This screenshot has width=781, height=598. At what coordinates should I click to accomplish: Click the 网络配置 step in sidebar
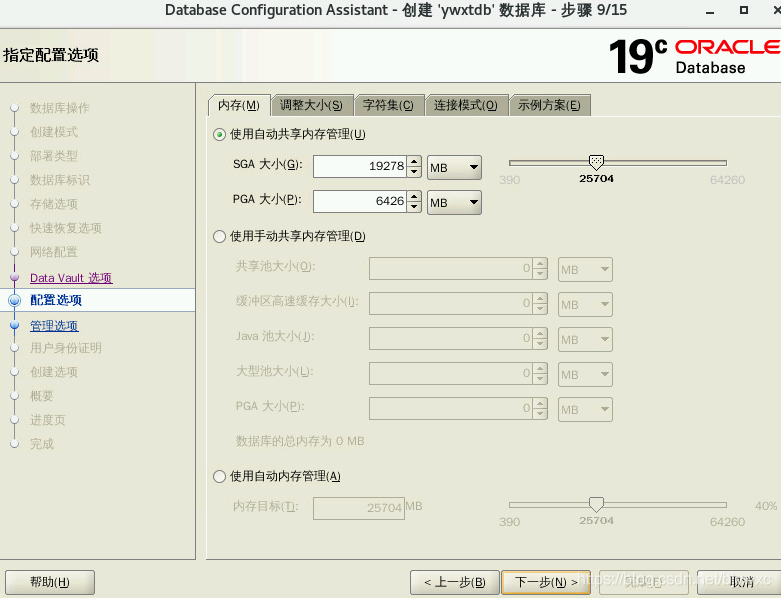pos(54,252)
